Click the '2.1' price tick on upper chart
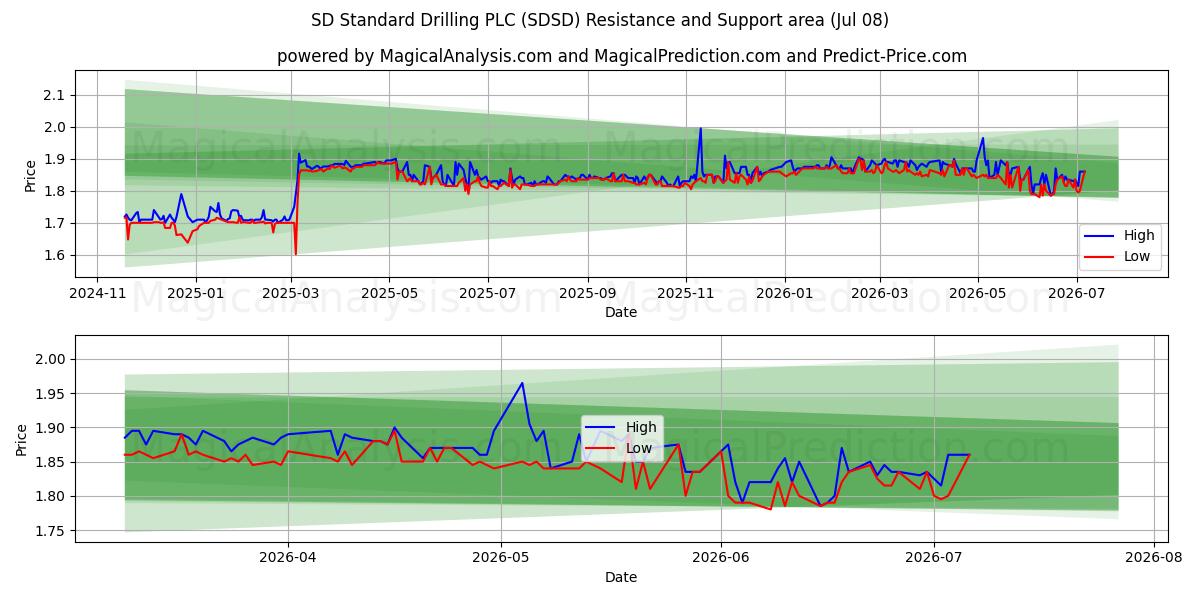The height and width of the screenshot is (600, 1200). [x=54, y=95]
